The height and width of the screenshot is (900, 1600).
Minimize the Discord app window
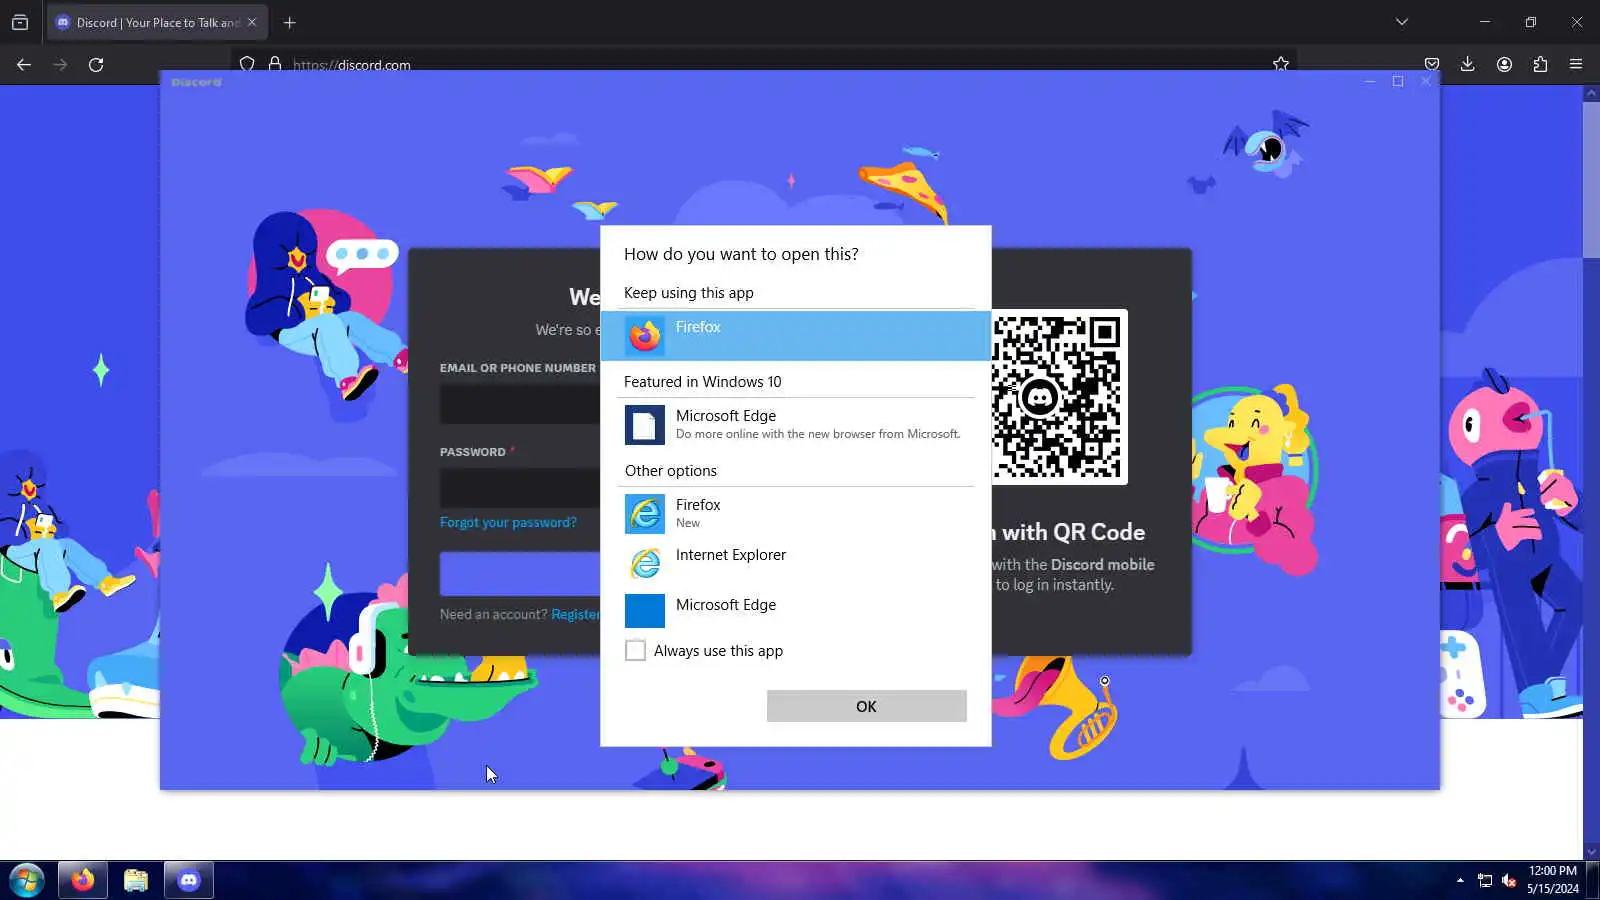1370,81
